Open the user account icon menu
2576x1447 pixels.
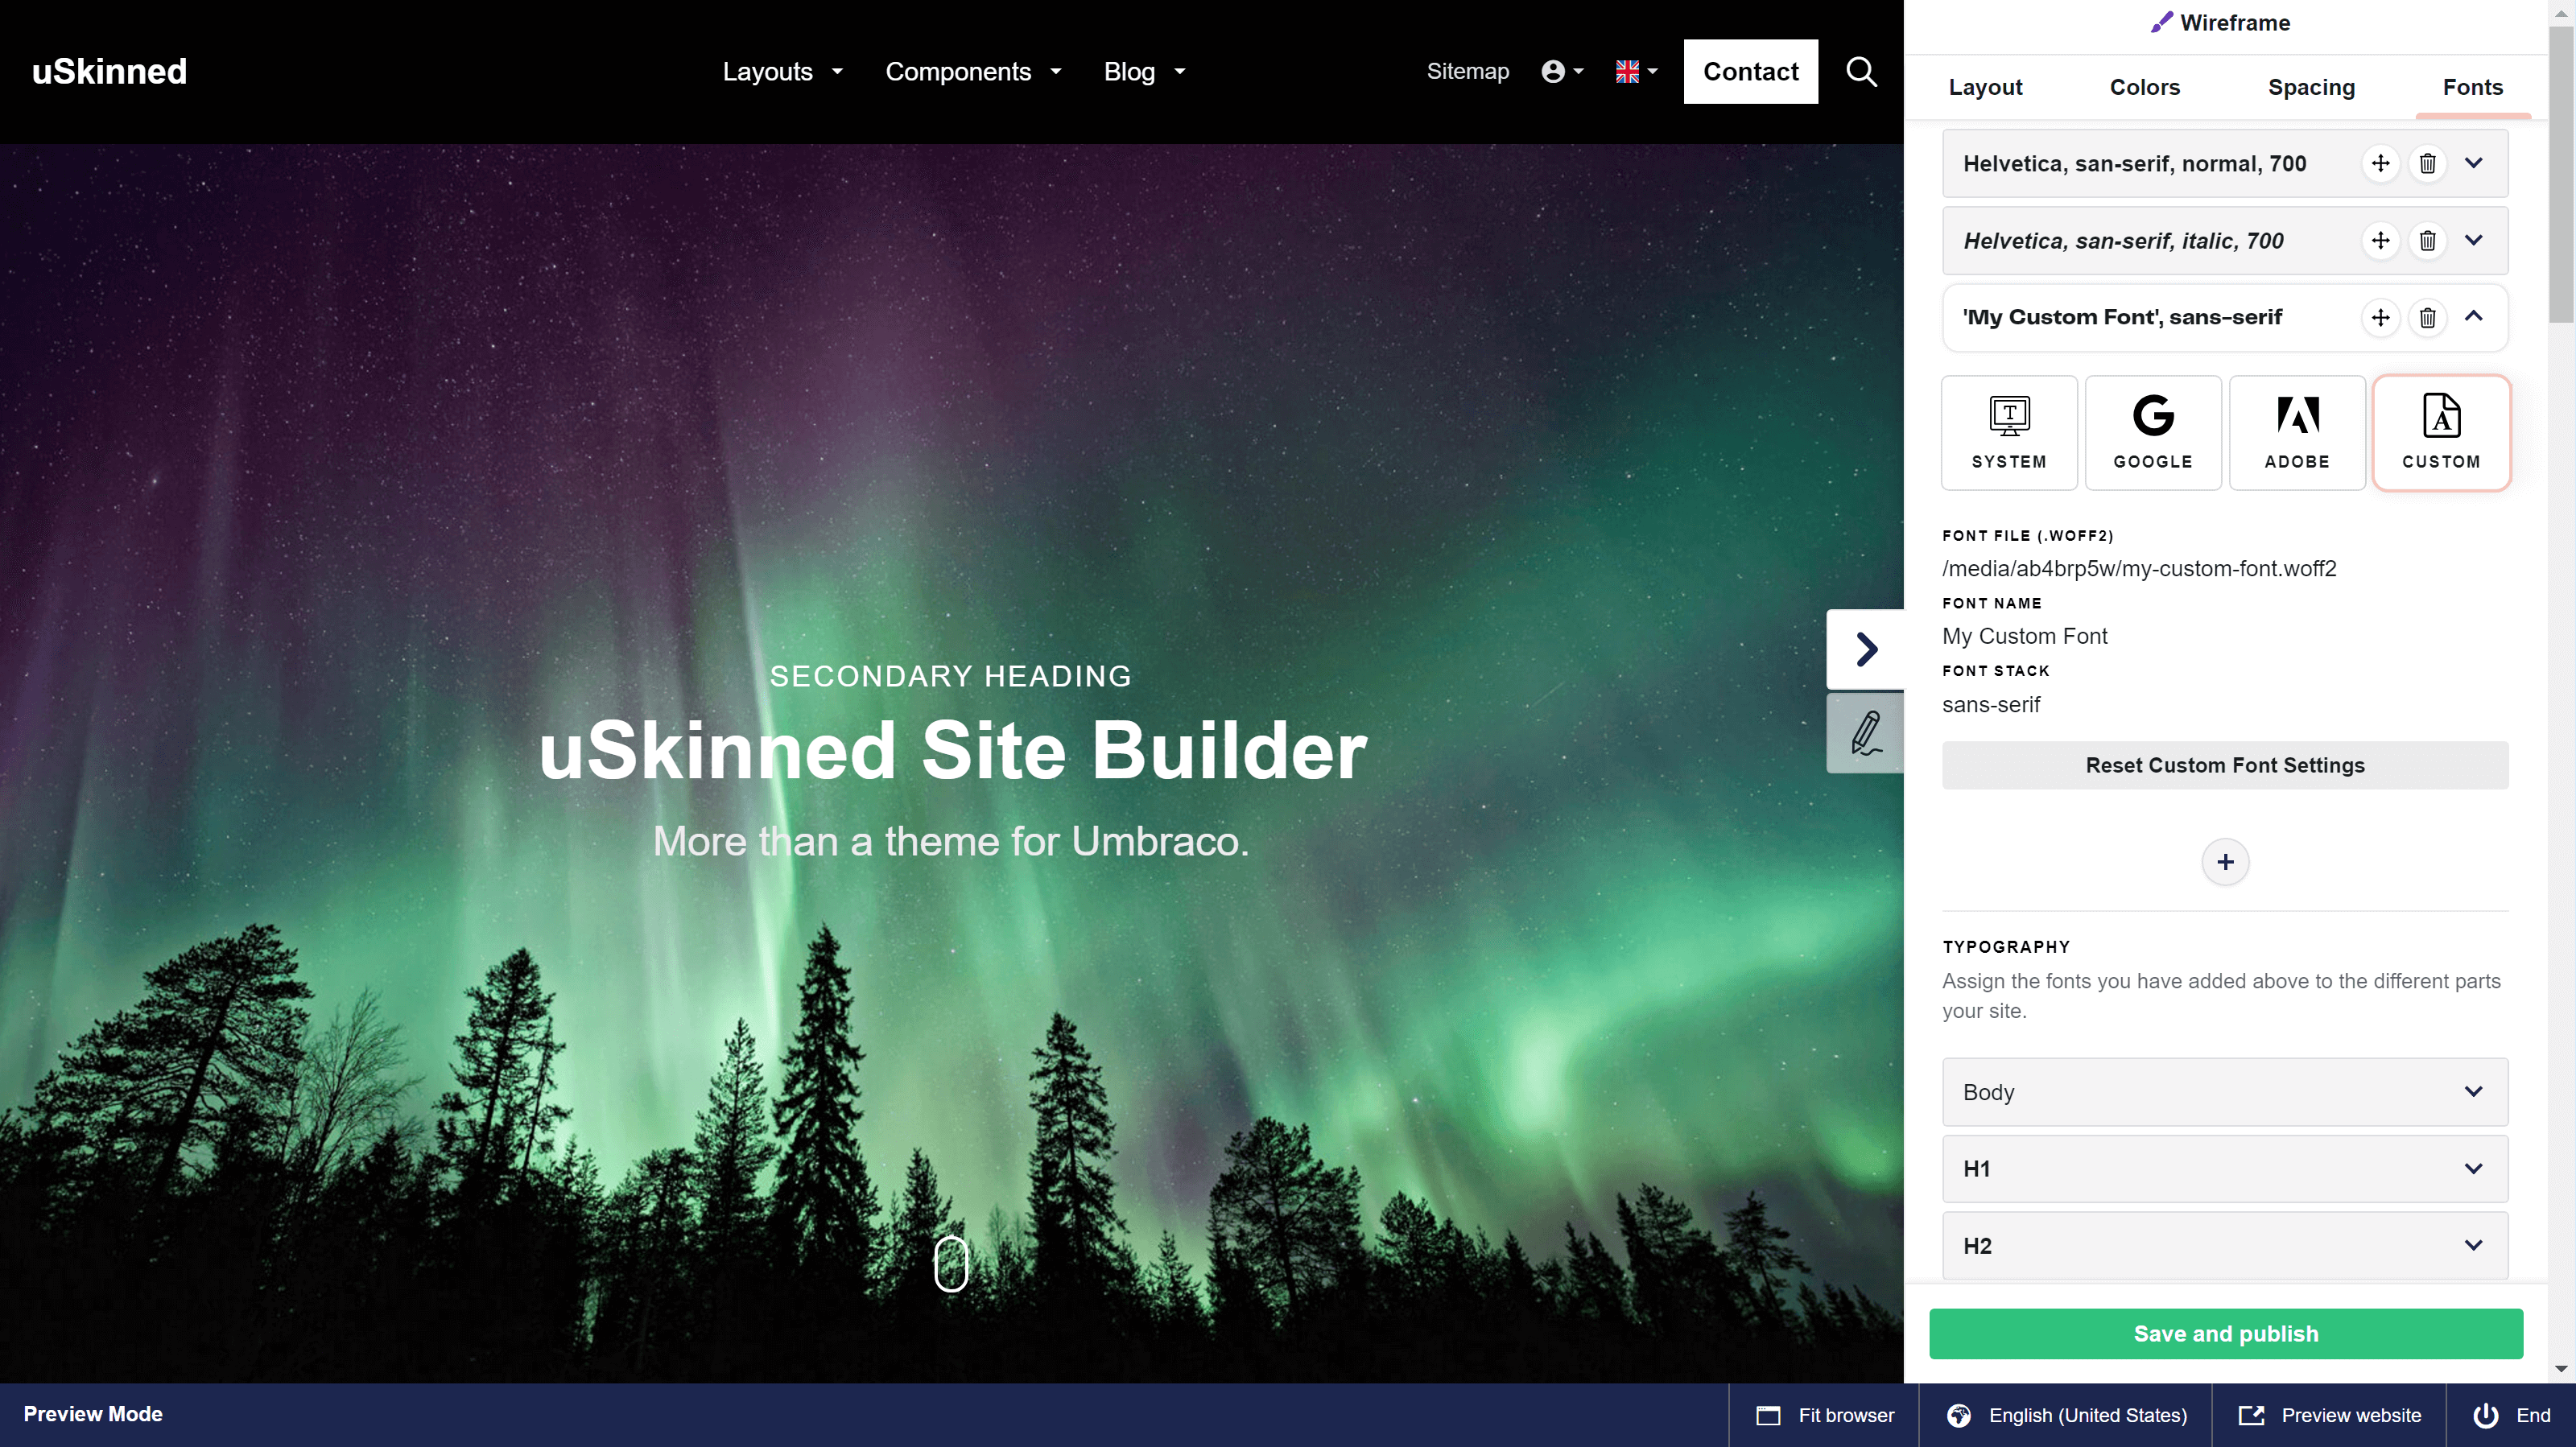point(1562,71)
